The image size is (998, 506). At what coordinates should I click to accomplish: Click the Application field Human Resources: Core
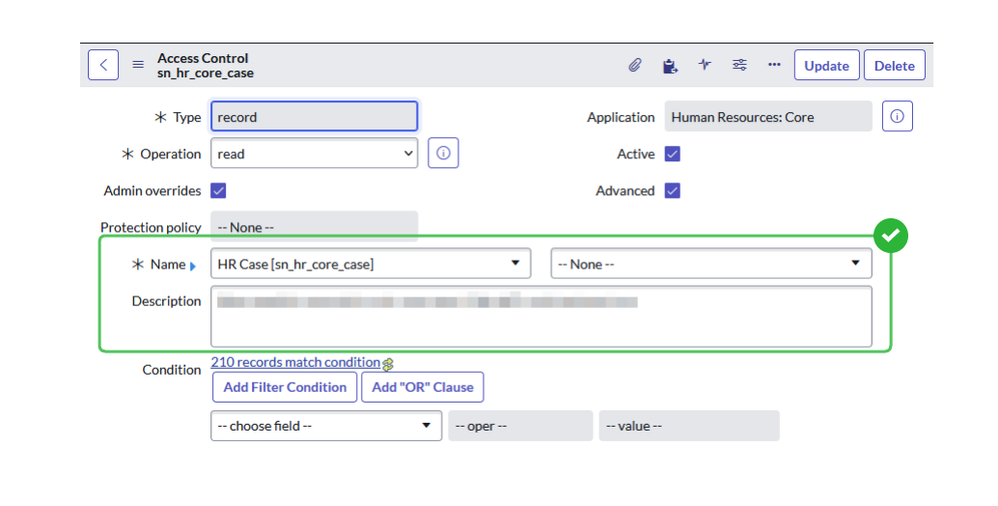tap(768, 116)
